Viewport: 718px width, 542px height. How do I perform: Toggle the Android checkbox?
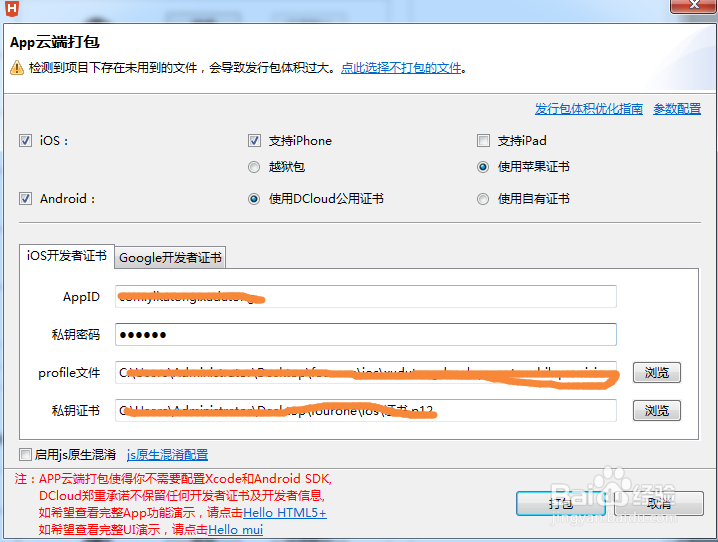point(25,199)
